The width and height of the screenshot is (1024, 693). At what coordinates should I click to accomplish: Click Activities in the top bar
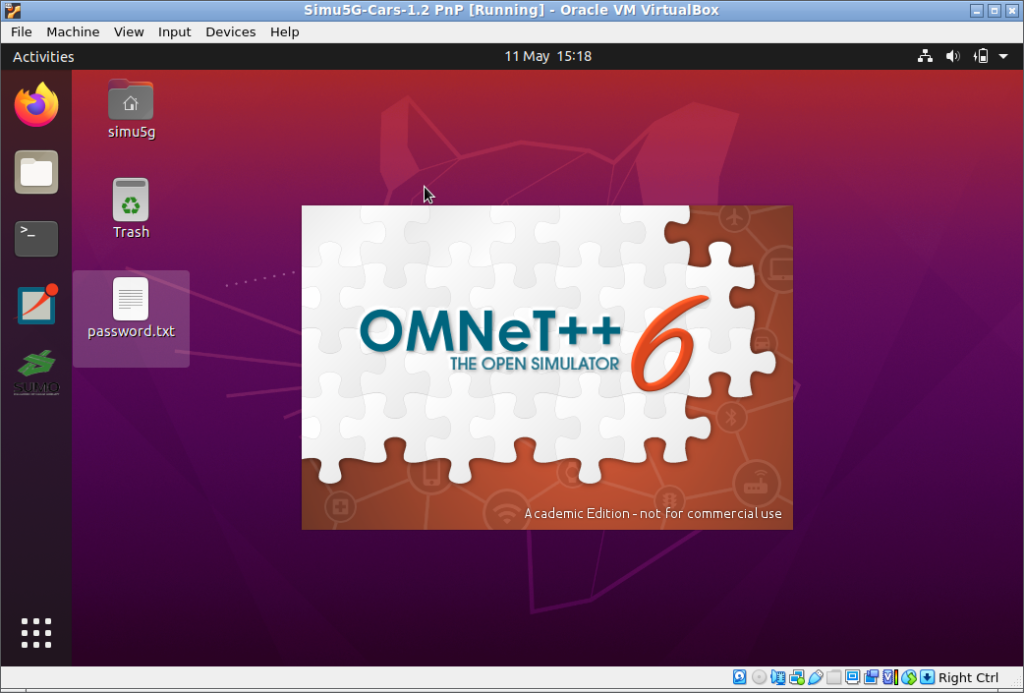pos(43,56)
